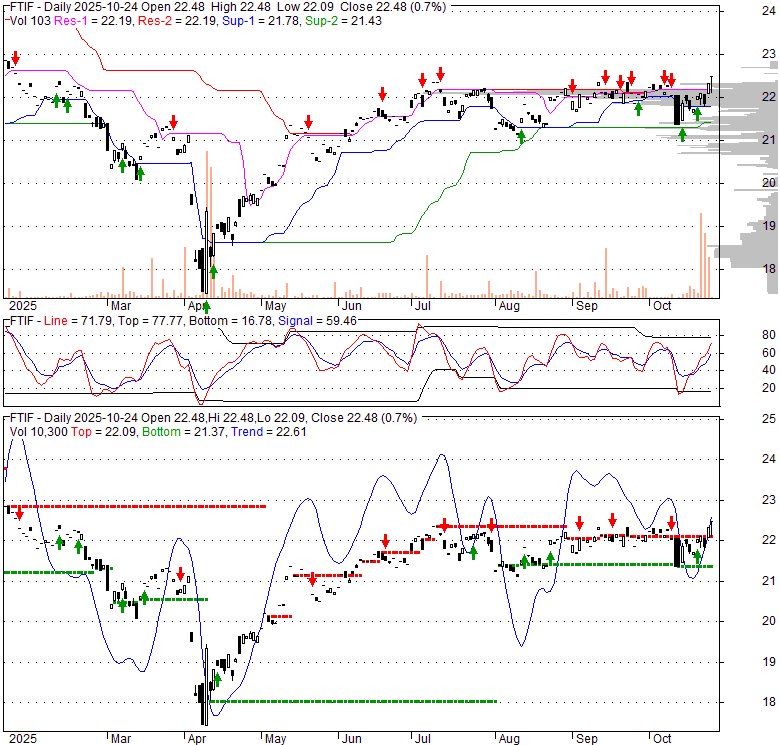
Task: Click the green up arrow in August on top chart
Action: [x=521, y=137]
